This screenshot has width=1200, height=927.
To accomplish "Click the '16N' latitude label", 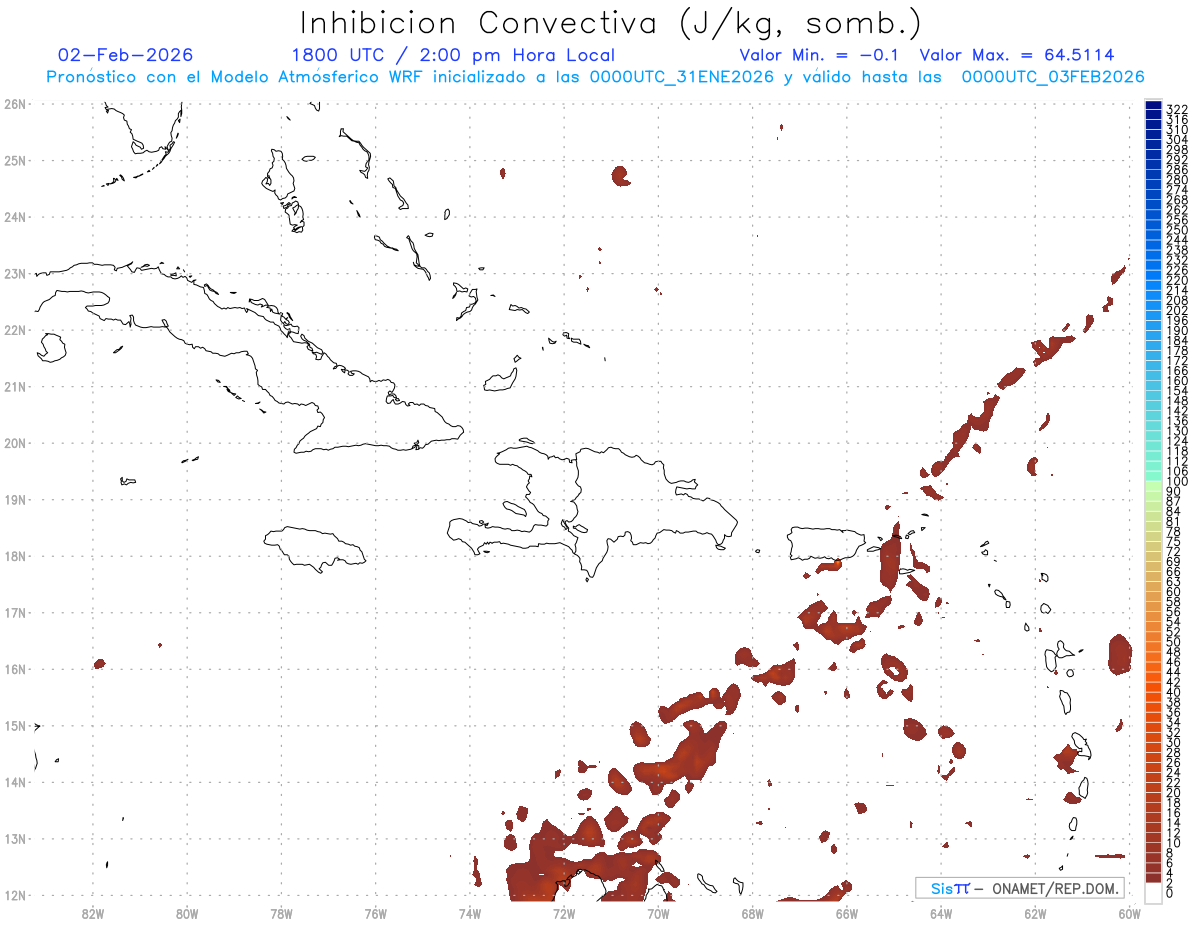I will pyautogui.click(x=14, y=669).
